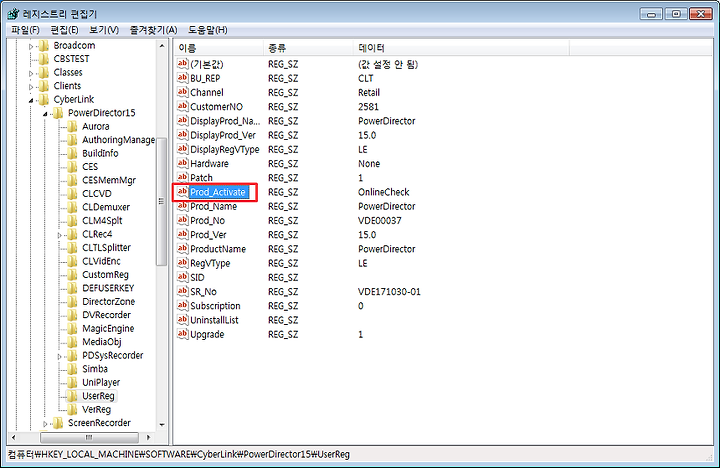Screen dimensions: 720x468
Task: Expand the PDSysRecorder tree node
Action: [59, 356]
